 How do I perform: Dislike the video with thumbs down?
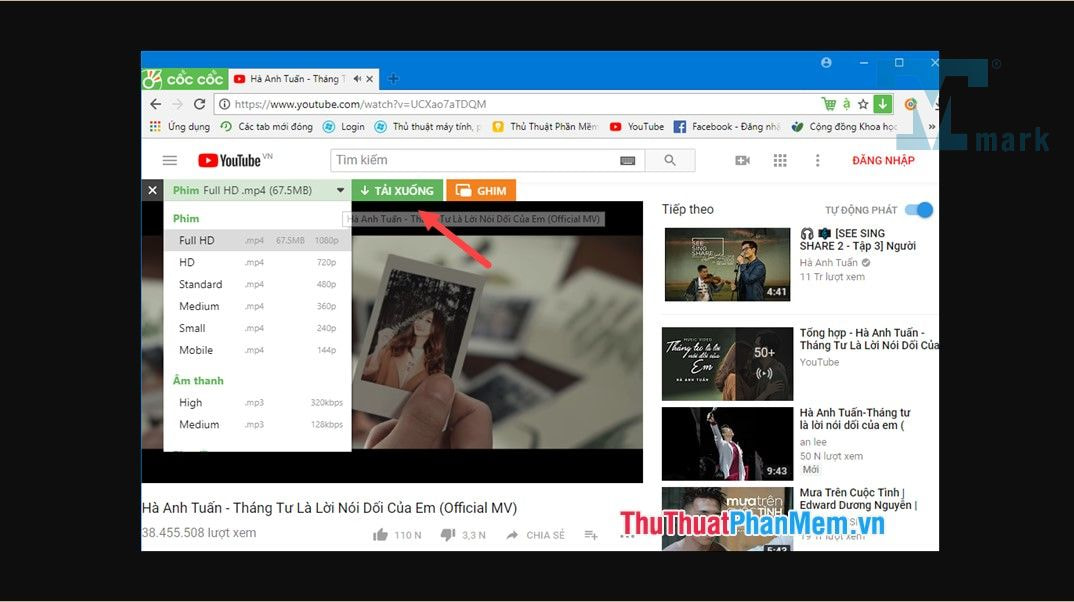pyautogui.click(x=448, y=535)
